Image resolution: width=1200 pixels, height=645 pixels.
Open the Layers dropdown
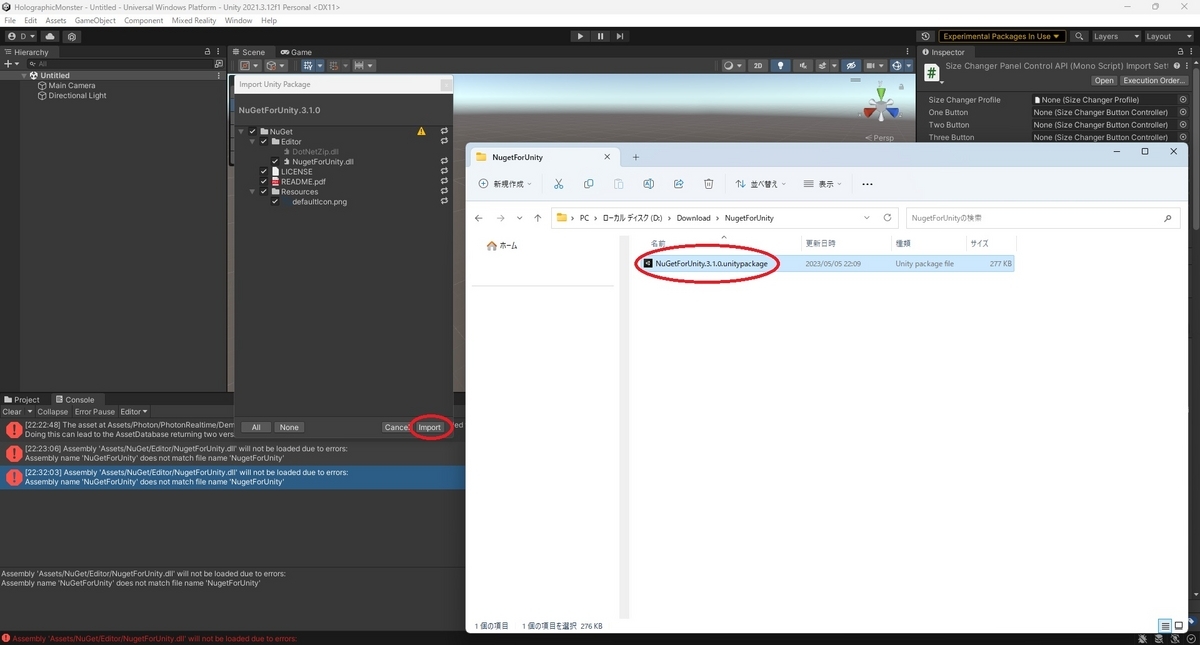click(x=1116, y=36)
